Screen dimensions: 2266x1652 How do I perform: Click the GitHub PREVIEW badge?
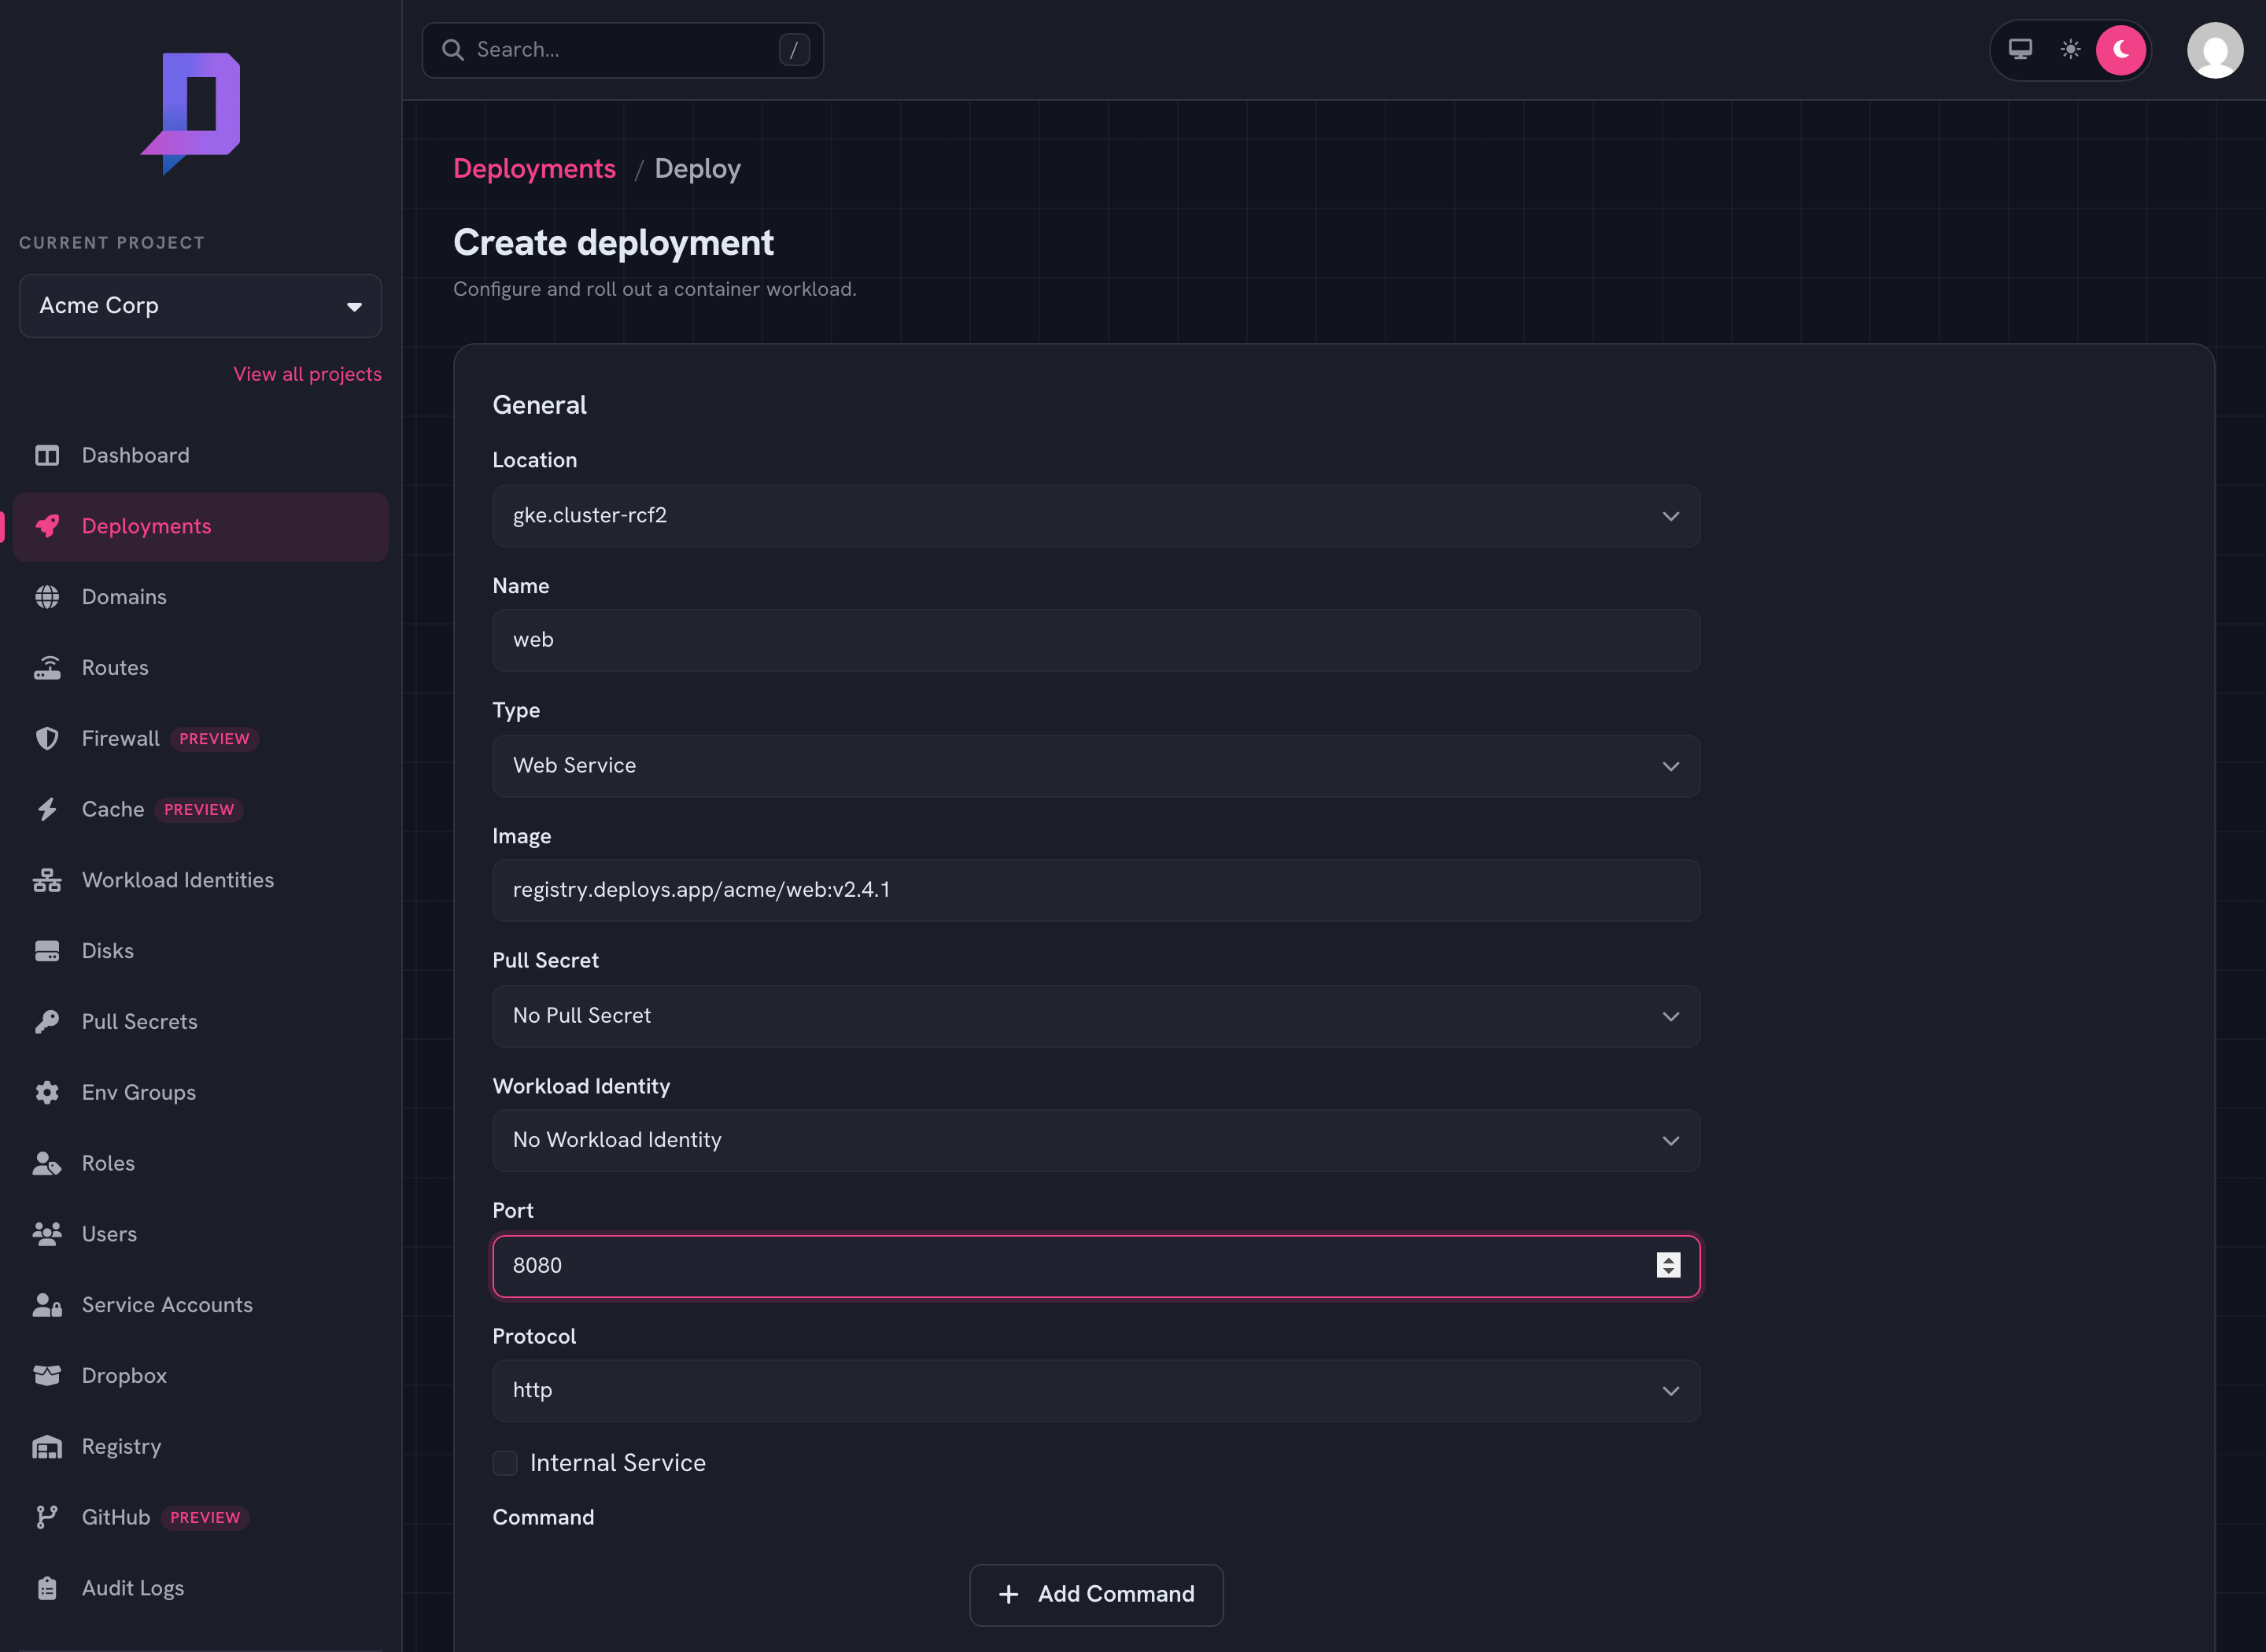(205, 1518)
